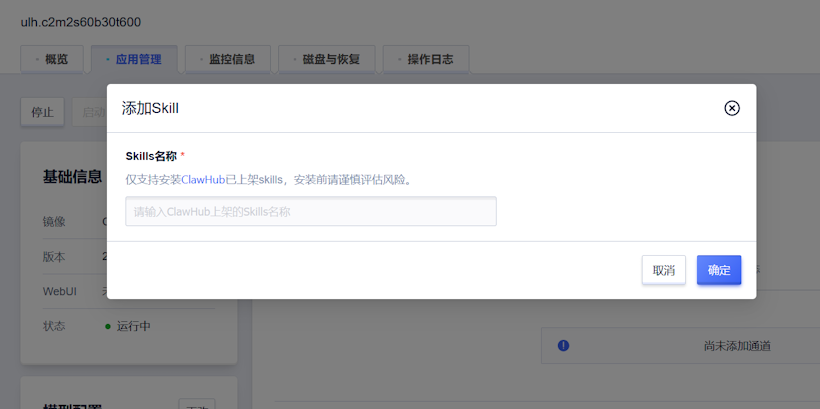Image resolution: width=820 pixels, height=409 pixels.
Task: Select the instance name ulh.c2m2s60b30t600
Action: tap(81, 22)
